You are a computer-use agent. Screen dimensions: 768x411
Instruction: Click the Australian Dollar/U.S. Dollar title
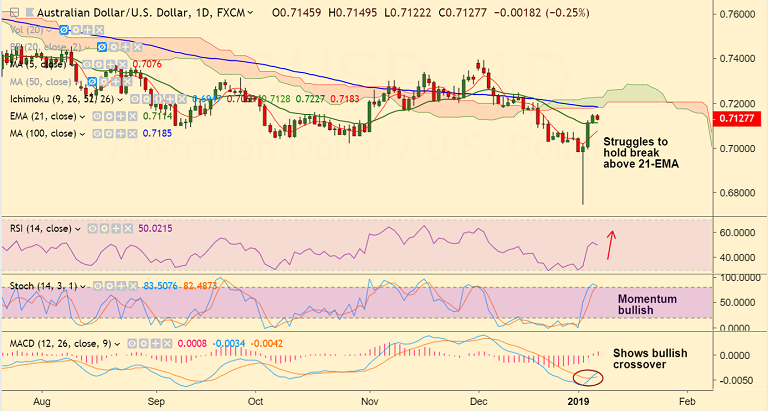[113, 13]
